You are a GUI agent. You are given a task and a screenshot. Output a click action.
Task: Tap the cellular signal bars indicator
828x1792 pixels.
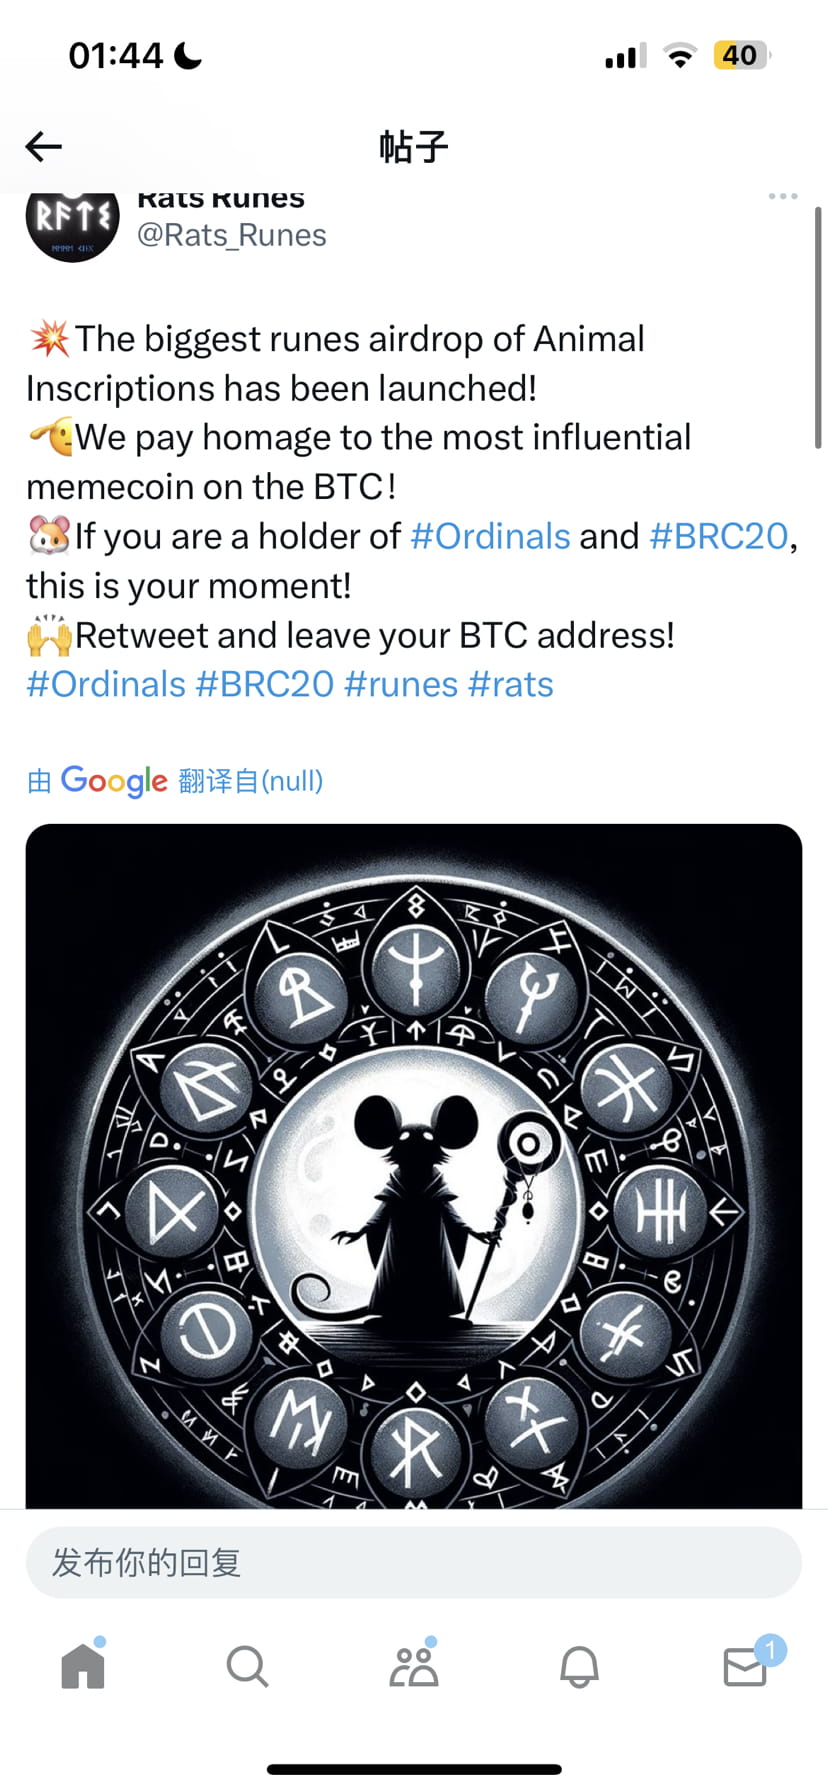[x=621, y=57]
